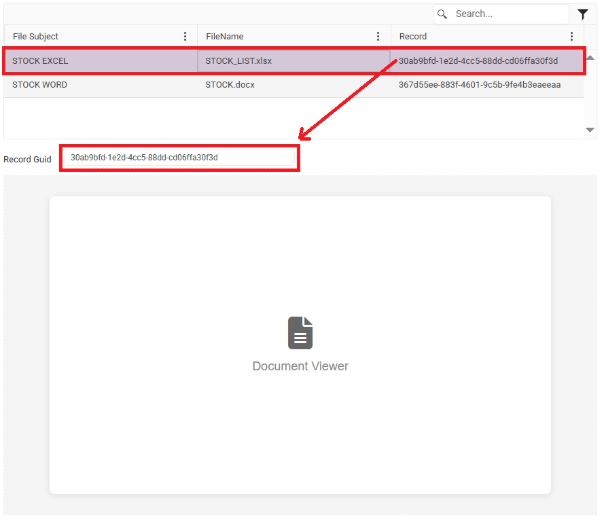
Task: Click the Record Guid label
Action: pyautogui.click(x=28, y=160)
